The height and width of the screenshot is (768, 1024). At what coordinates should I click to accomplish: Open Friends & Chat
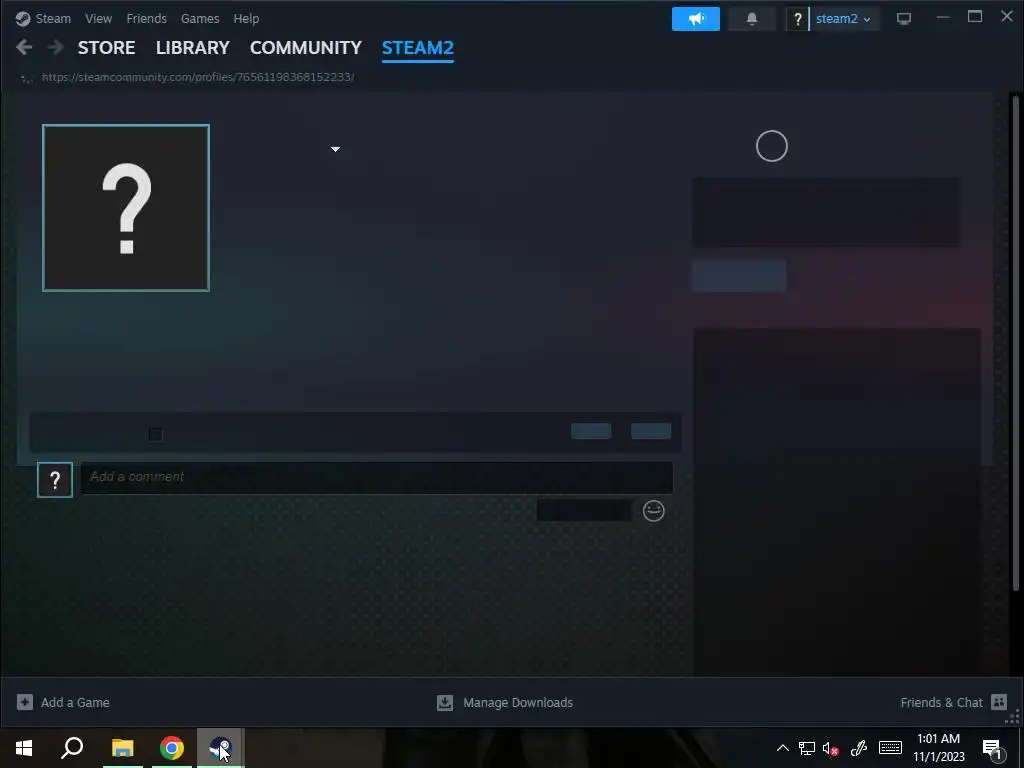coord(941,703)
